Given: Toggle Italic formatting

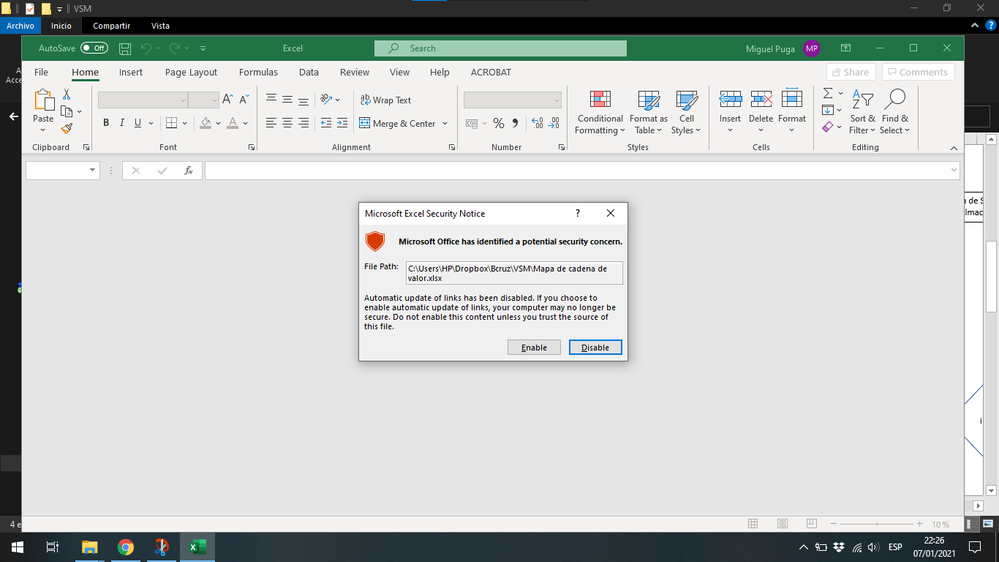Looking at the screenshot, I should [x=122, y=123].
